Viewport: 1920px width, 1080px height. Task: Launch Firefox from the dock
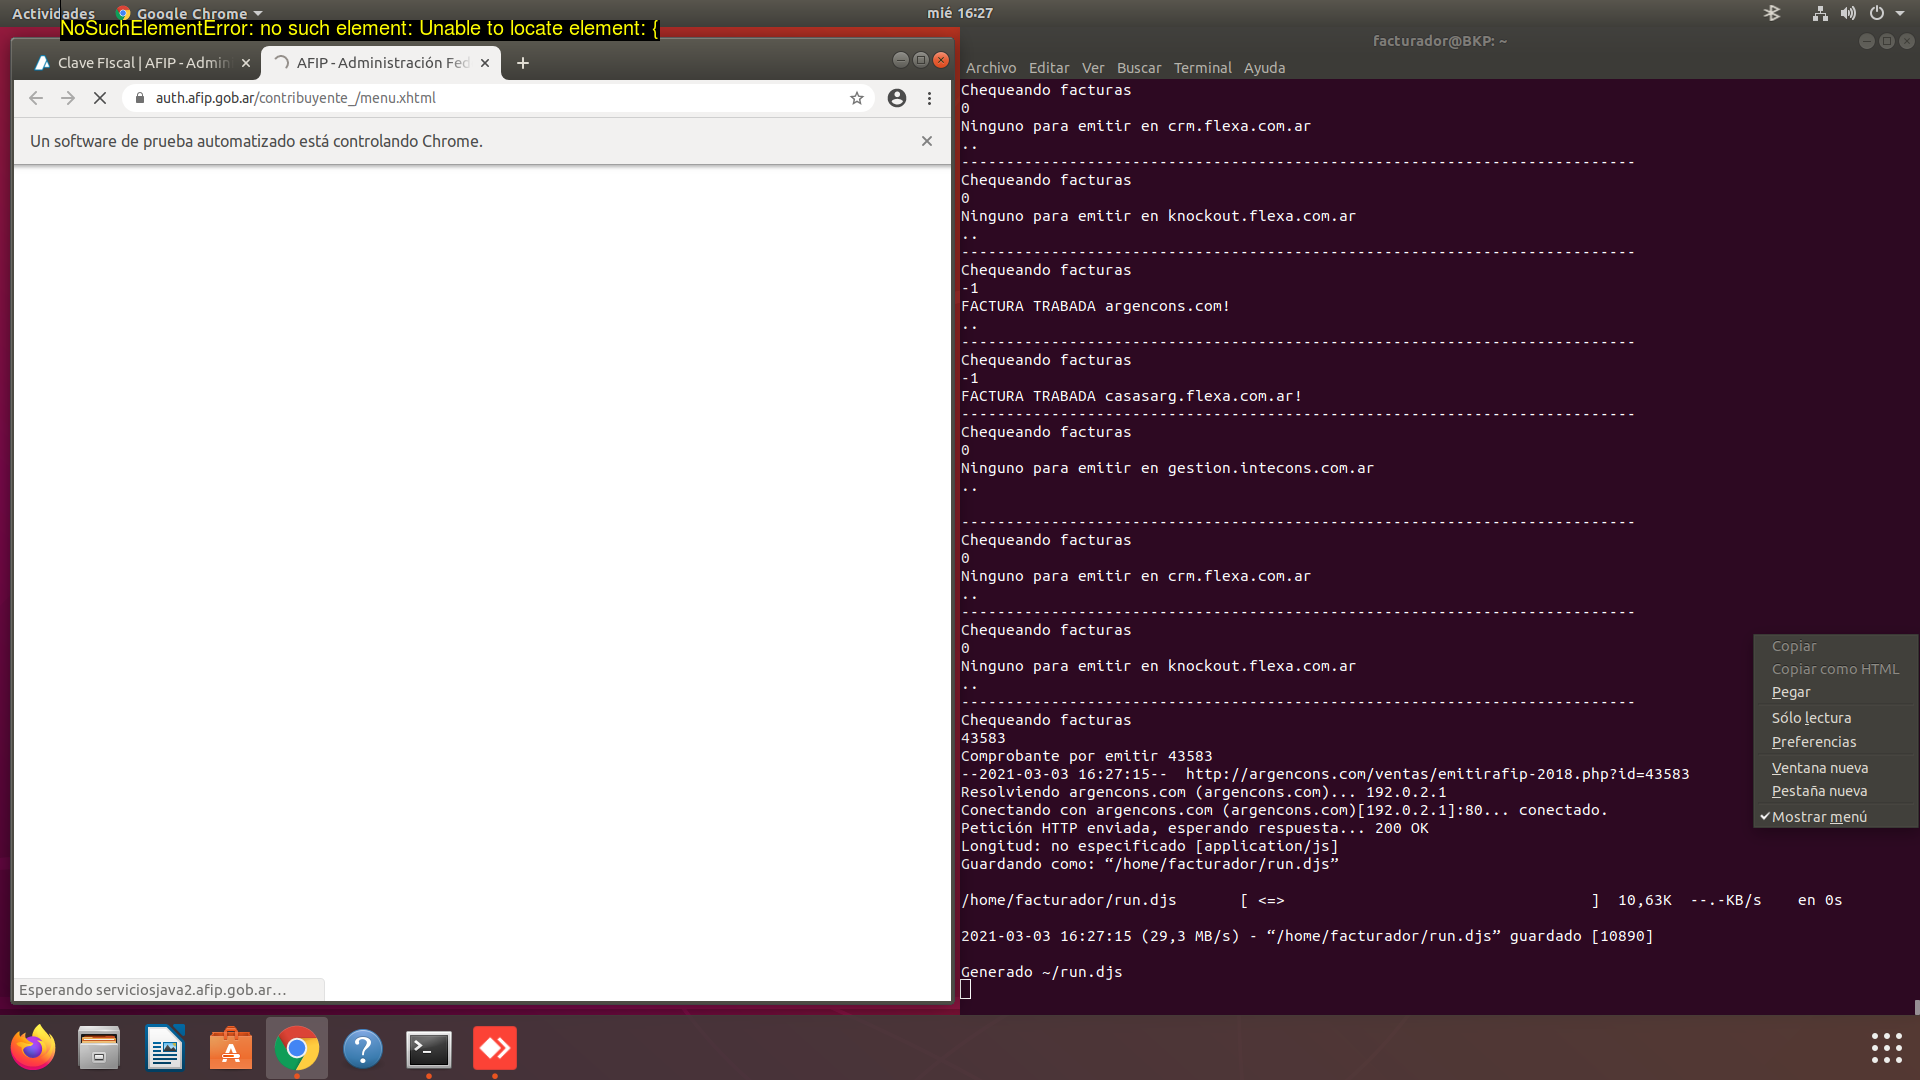click(x=33, y=1048)
